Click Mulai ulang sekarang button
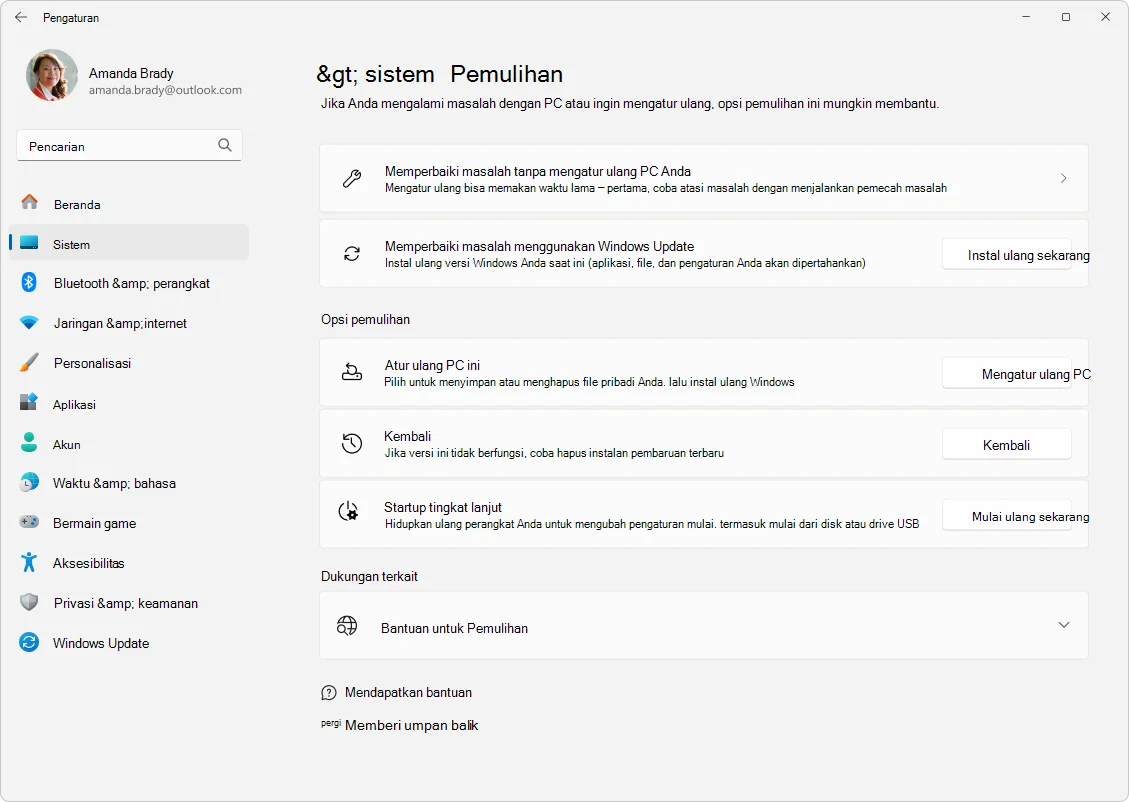1129x802 pixels. (1007, 516)
